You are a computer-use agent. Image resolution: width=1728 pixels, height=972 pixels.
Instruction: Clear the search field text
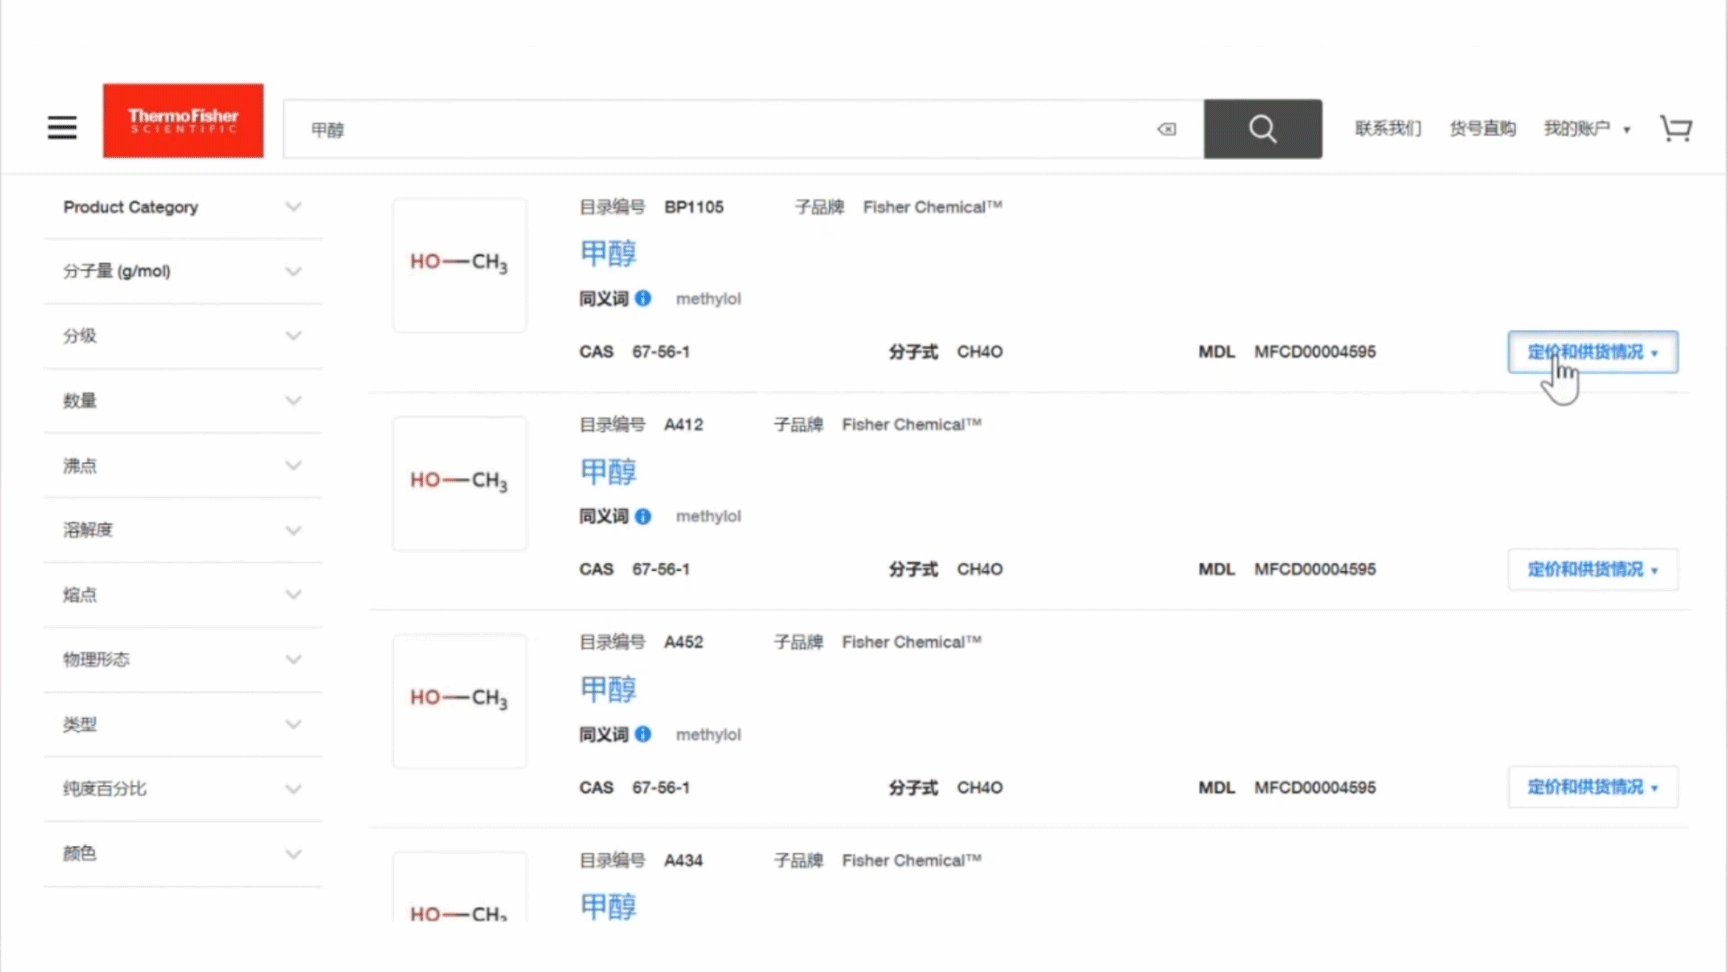click(1166, 129)
